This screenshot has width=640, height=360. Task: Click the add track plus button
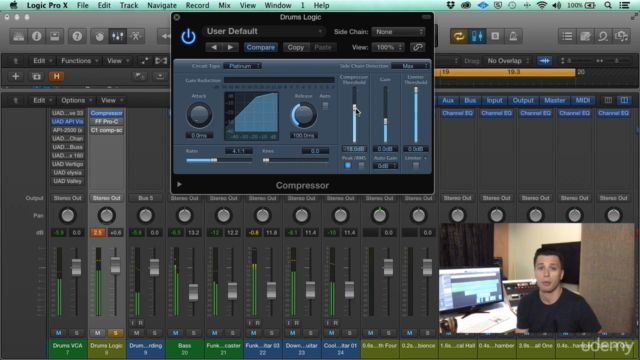(x=16, y=76)
